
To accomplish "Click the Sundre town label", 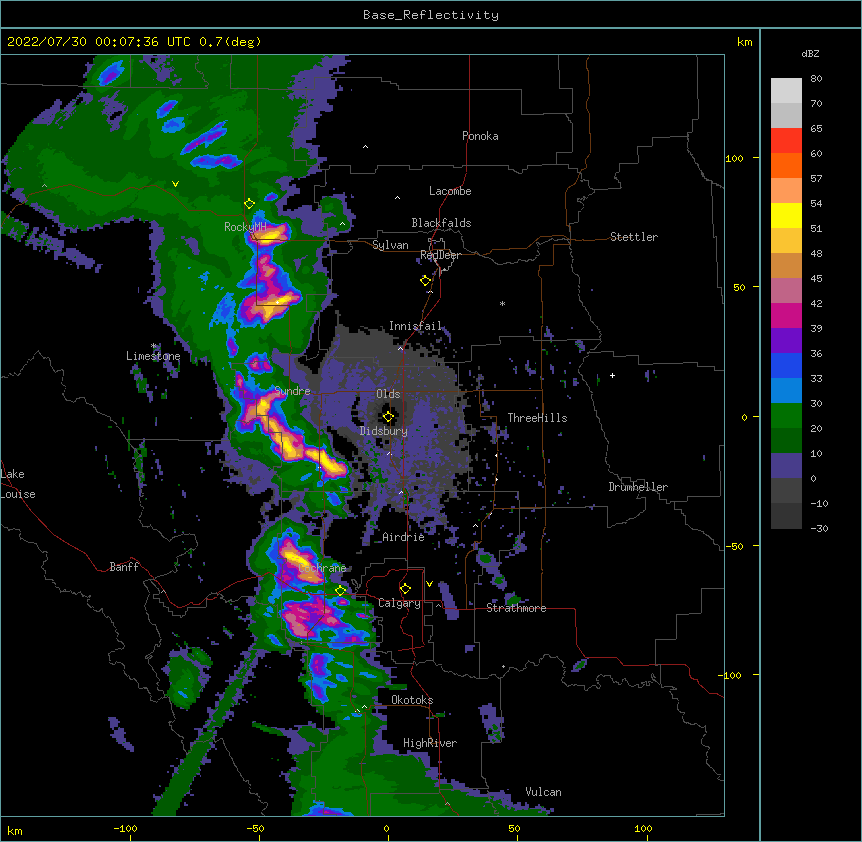I will click(292, 391).
